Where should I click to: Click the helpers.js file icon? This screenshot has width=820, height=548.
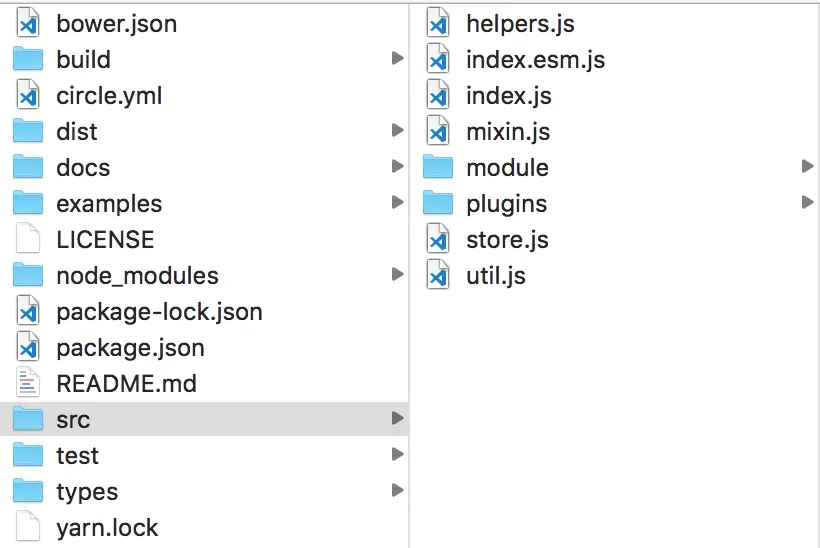coord(438,24)
